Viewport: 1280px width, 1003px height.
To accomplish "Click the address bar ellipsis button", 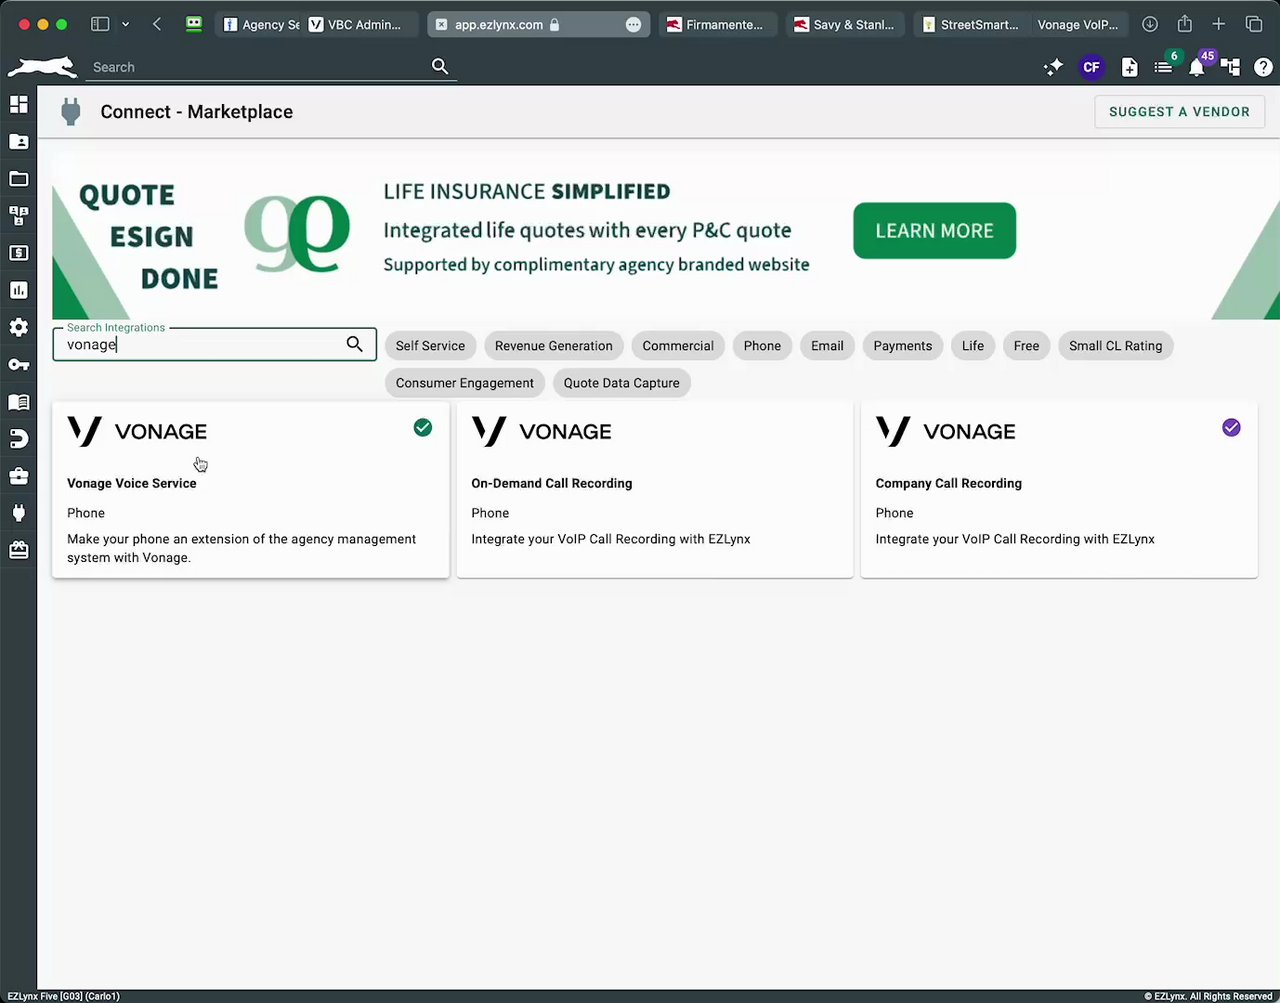I will point(634,24).
